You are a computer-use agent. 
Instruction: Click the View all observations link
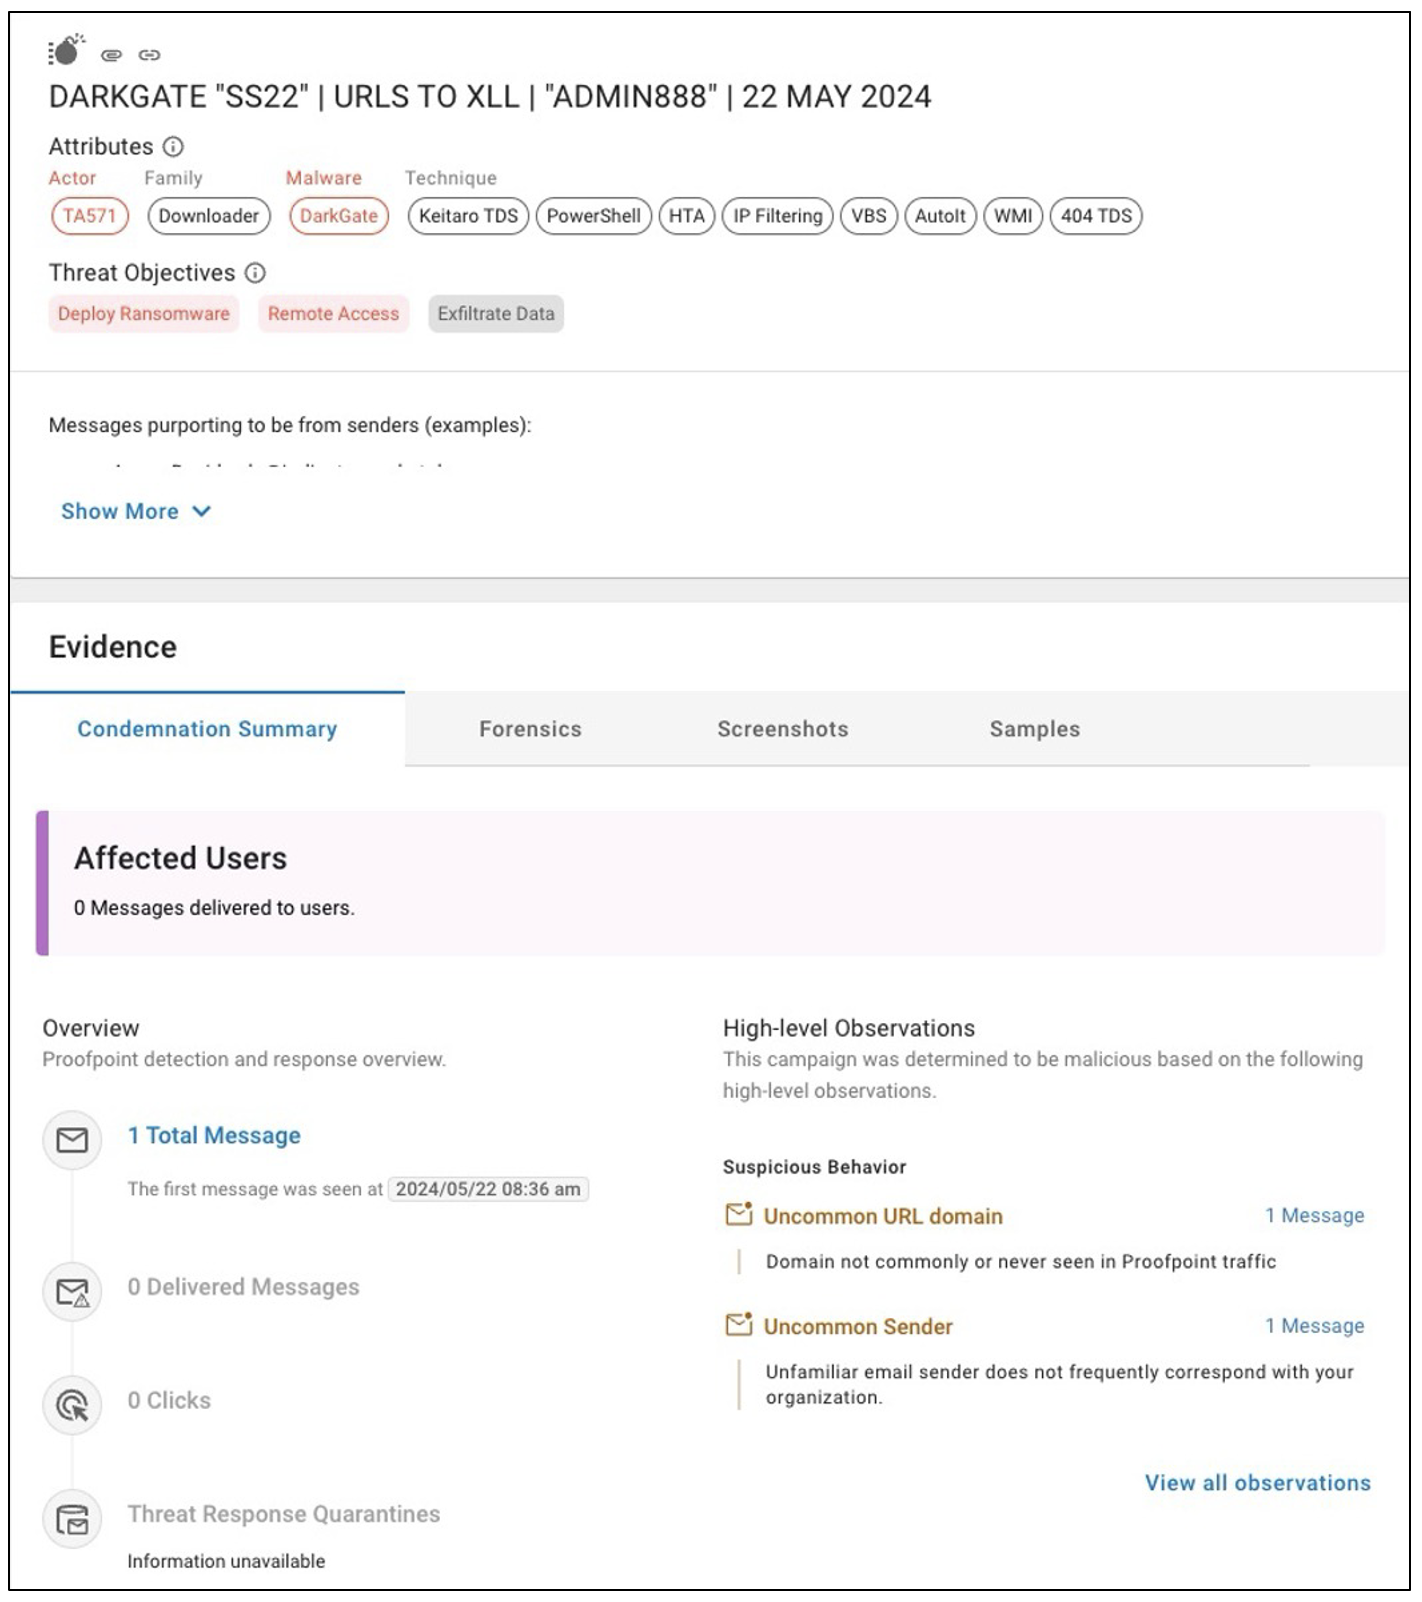click(x=1257, y=1483)
